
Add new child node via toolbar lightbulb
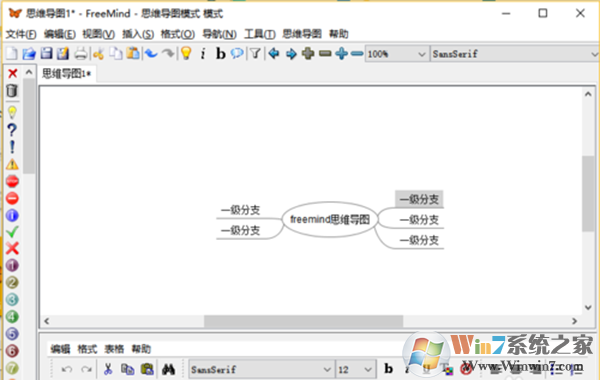[x=186, y=54]
